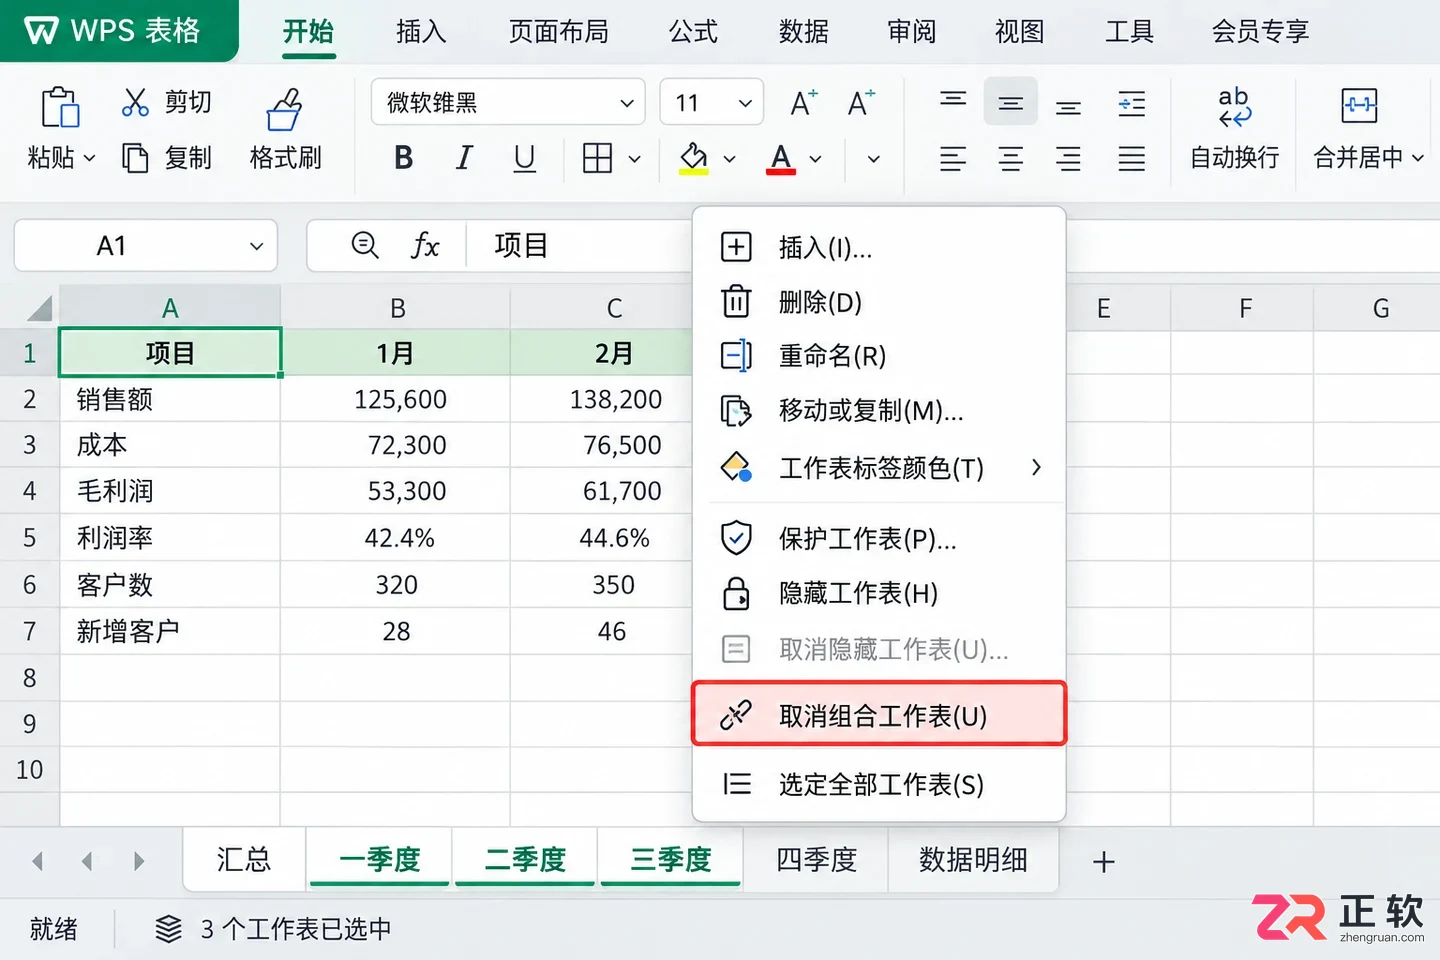Click the Cut (剪切) scissors icon

pos(135,102)
